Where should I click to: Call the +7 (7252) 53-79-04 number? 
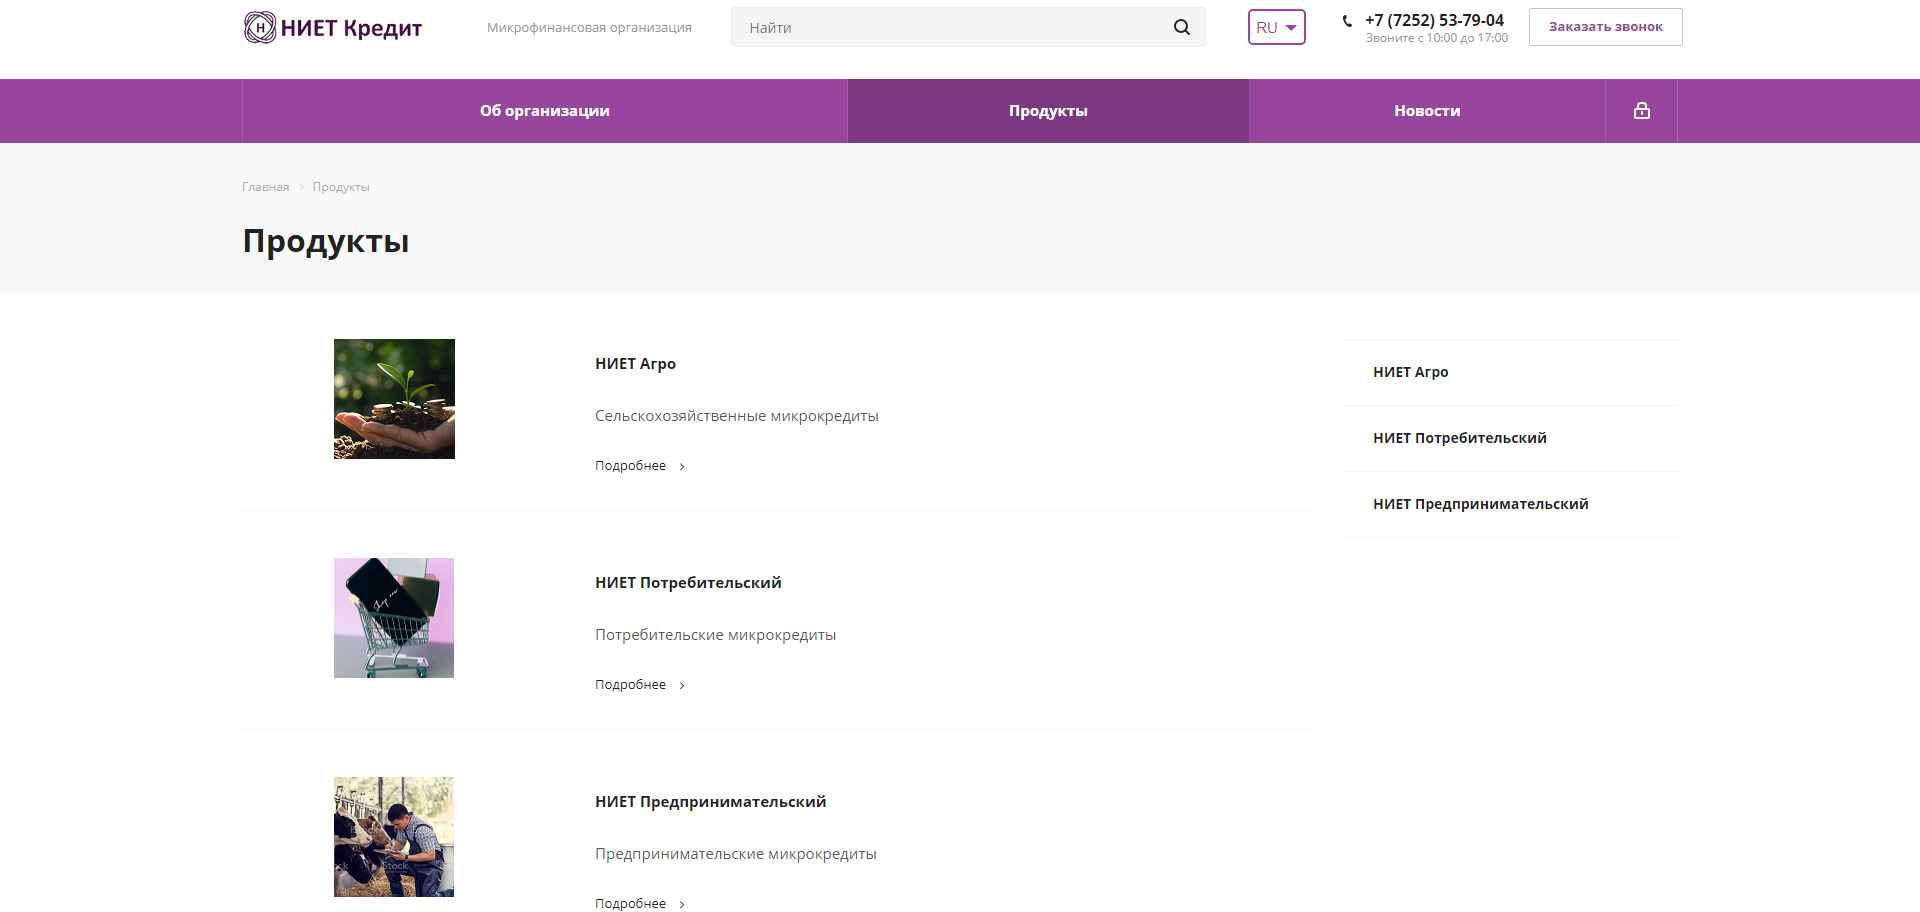coord(1434,20)
